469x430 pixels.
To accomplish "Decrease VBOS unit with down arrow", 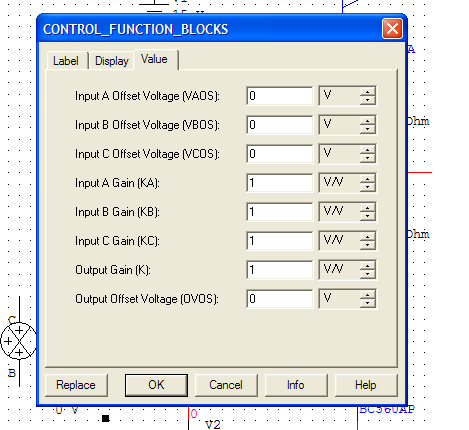I will tap(368, 129).
